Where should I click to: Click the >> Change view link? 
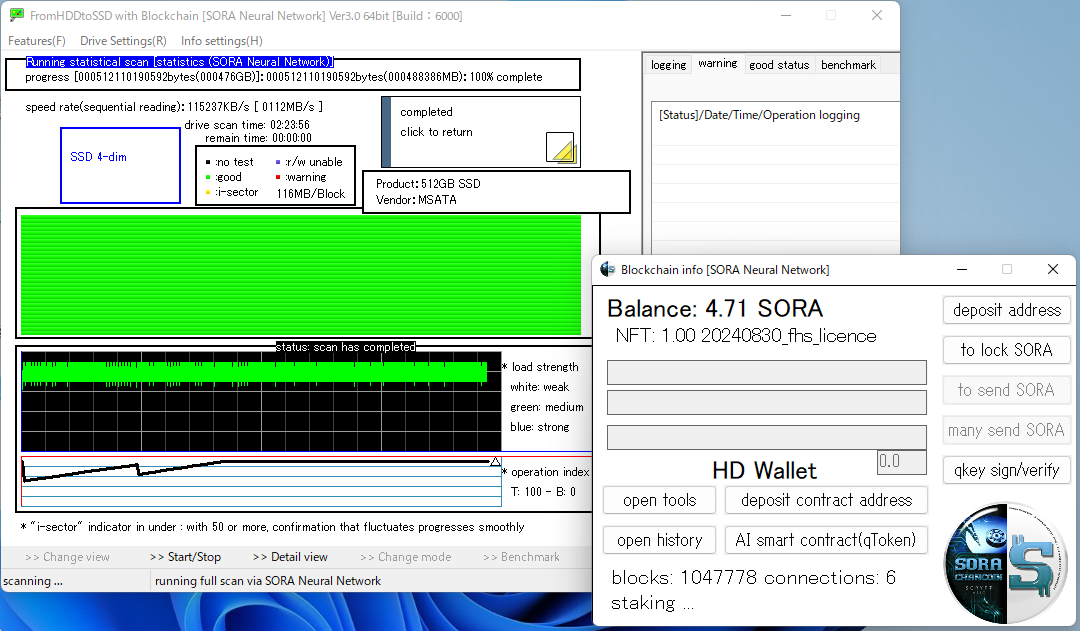pyautogui.click(x=67, y=557)
